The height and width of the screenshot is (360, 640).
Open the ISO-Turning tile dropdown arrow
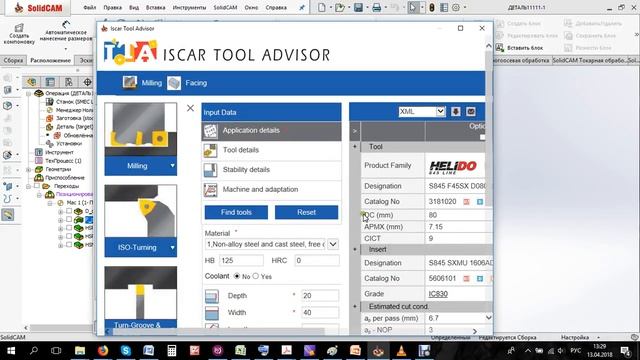[x=172, y=247]
